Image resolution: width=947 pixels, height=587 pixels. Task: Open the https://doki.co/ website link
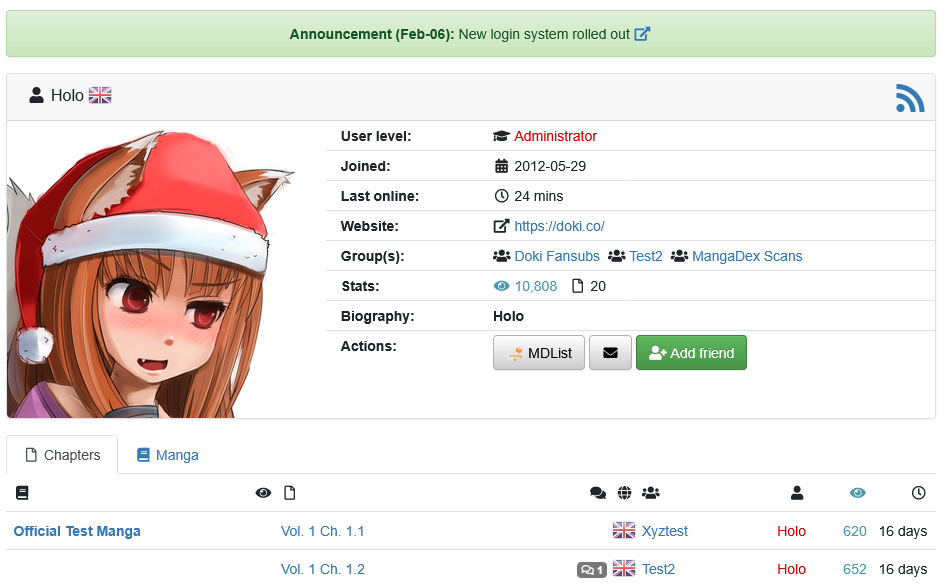click(x=559, y=226)
